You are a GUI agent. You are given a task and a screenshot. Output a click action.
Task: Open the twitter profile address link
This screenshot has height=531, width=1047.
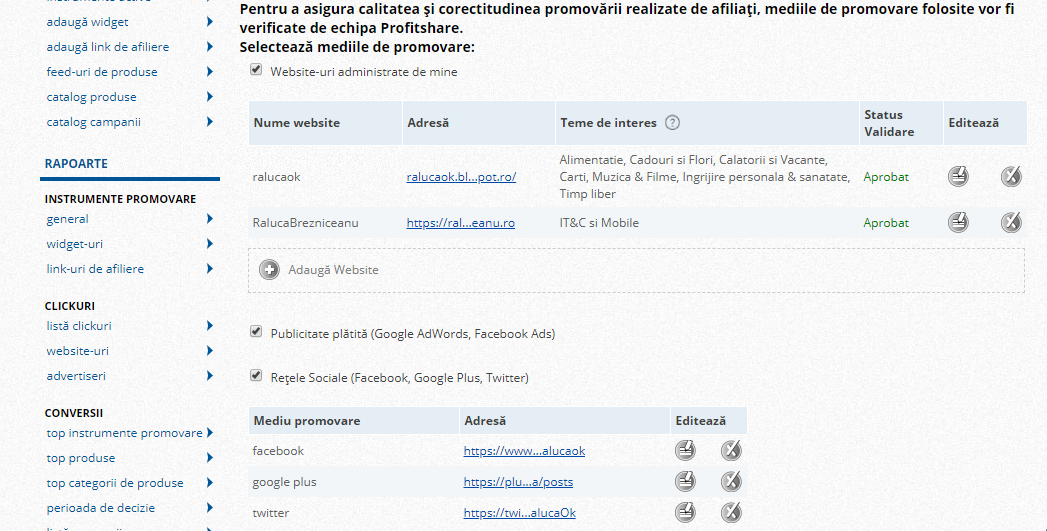[519, 513]
